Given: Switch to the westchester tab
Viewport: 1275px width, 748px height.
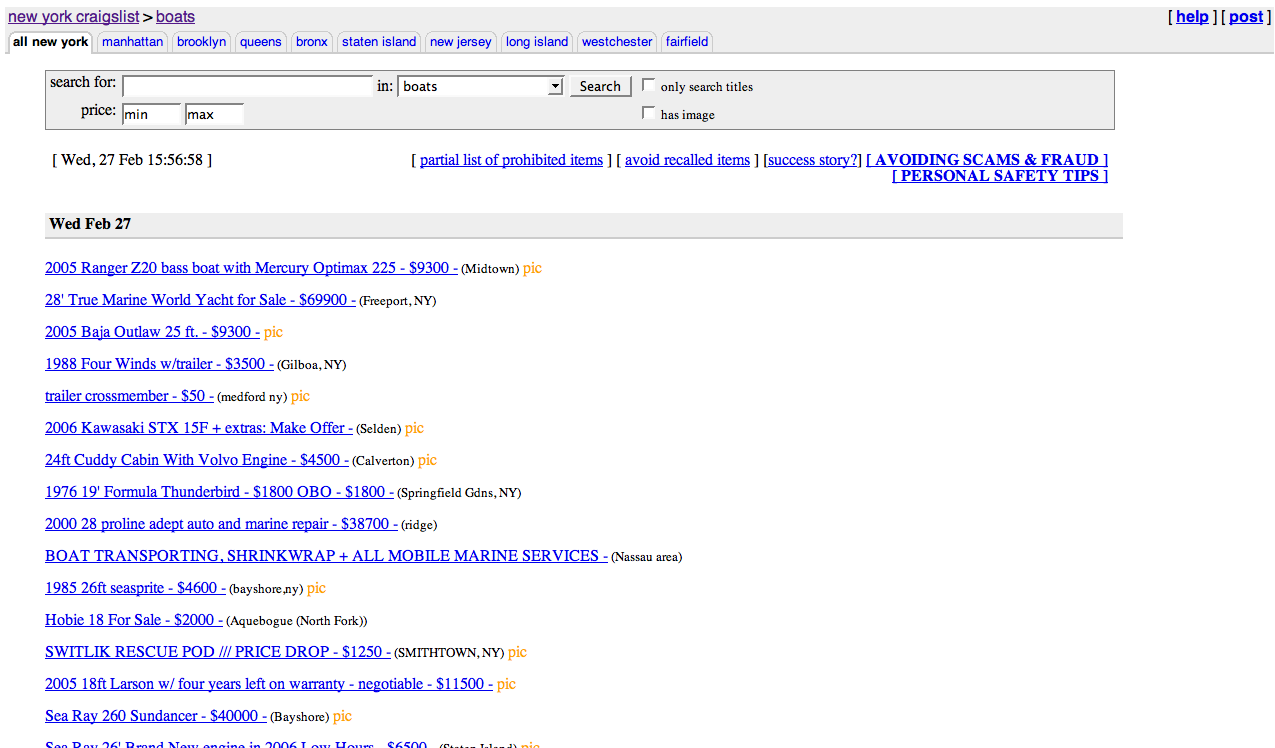Looking at the screenshot, I should tap(617, 42).
